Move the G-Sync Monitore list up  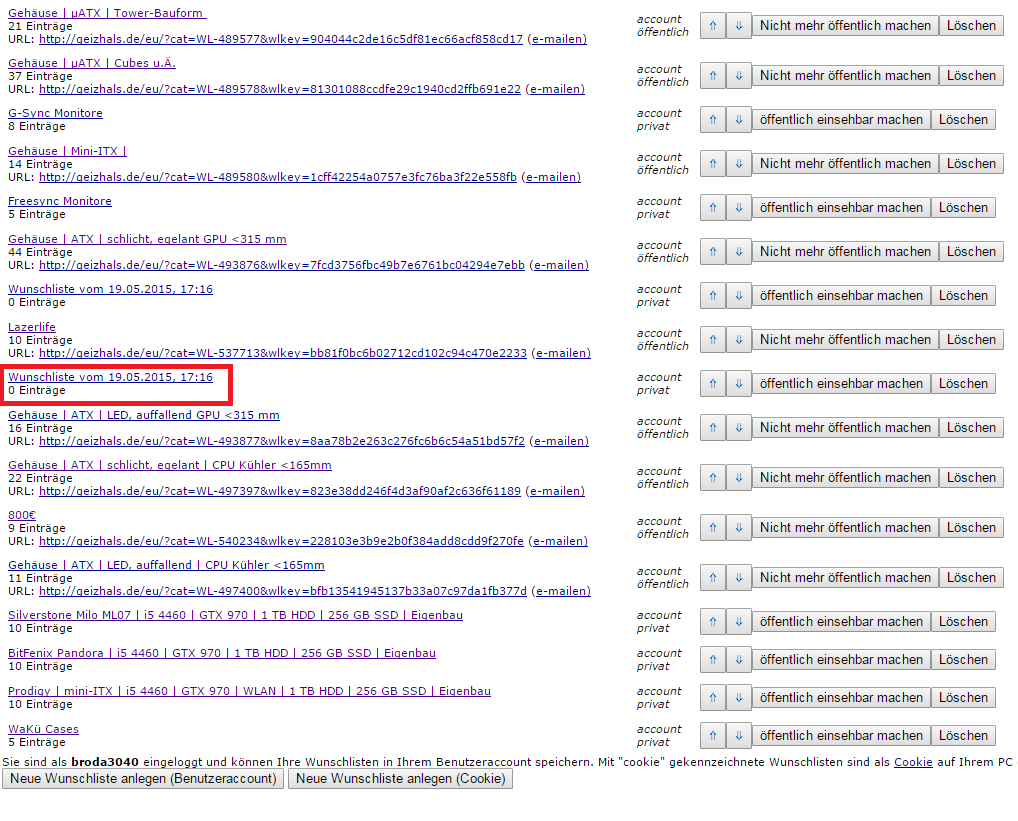coord(713,120)
